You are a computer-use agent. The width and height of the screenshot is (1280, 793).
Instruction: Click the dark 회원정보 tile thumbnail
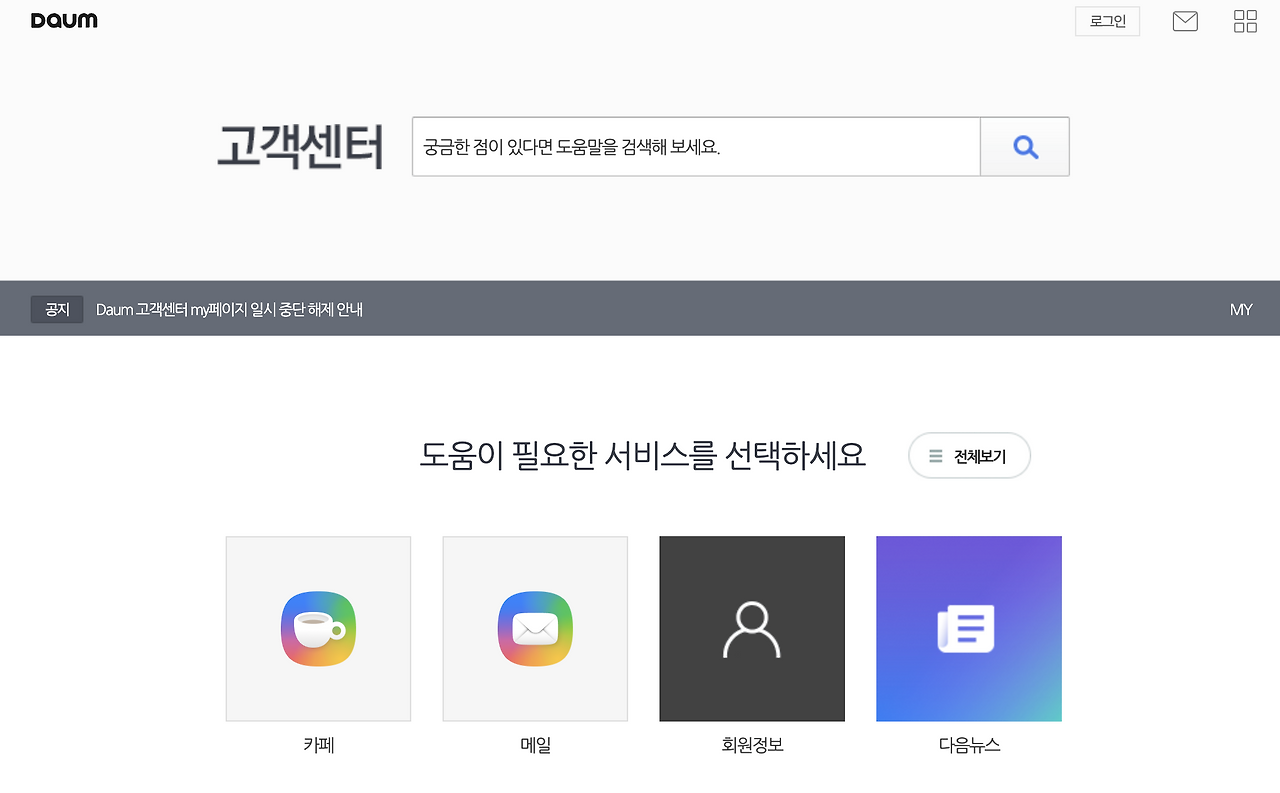(x=751, y=628)
